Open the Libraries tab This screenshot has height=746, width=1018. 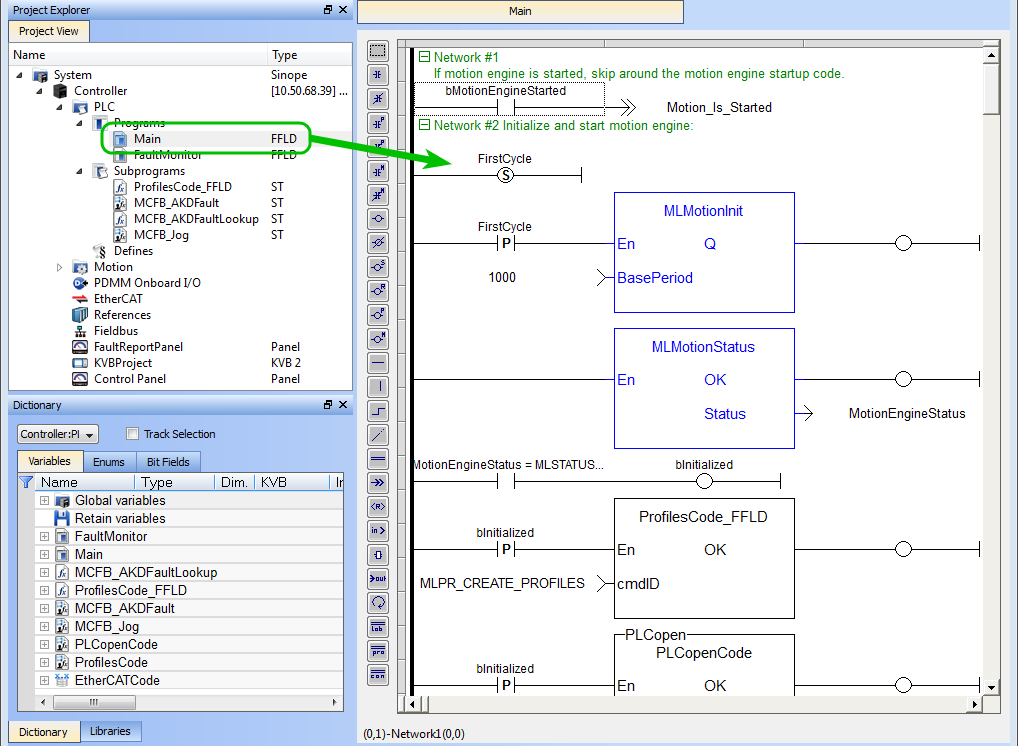110,731
